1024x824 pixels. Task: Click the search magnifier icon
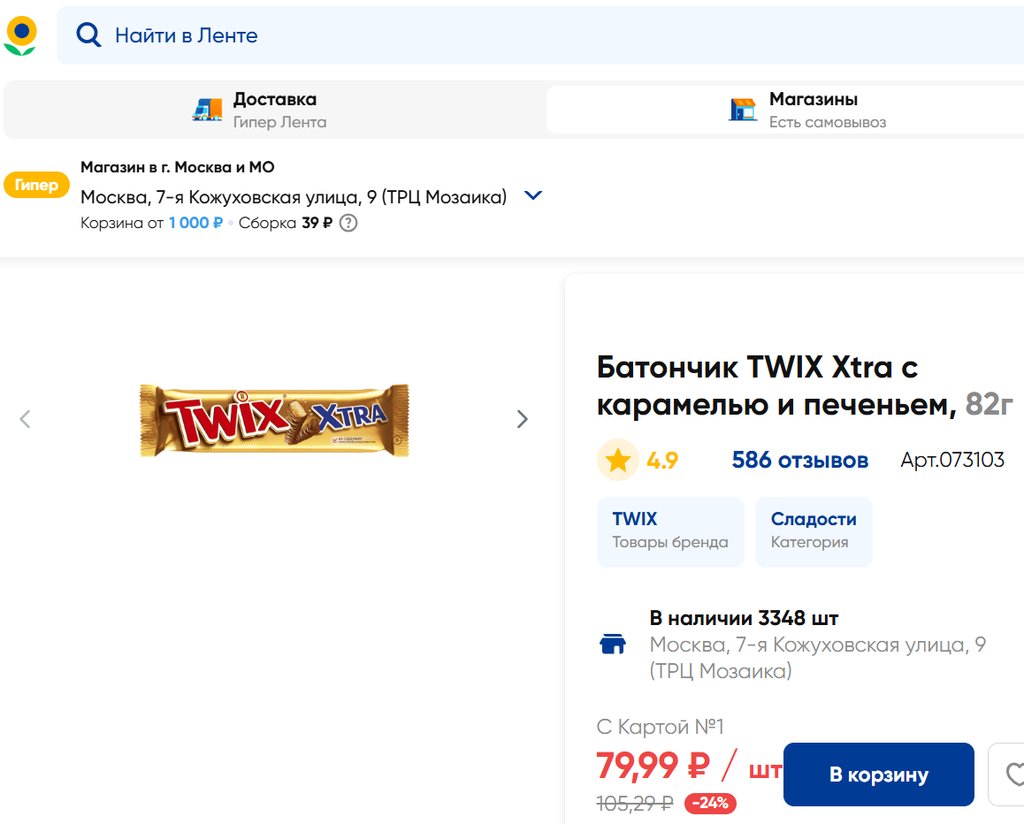tap(89, 36)
